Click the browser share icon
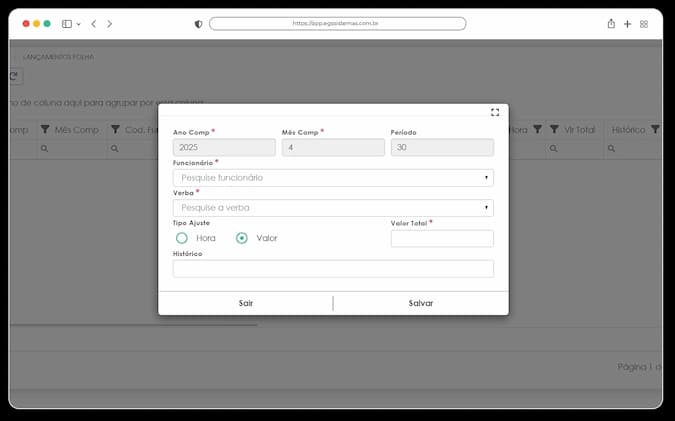Screen dimensions: 675x421 [611, 24]
